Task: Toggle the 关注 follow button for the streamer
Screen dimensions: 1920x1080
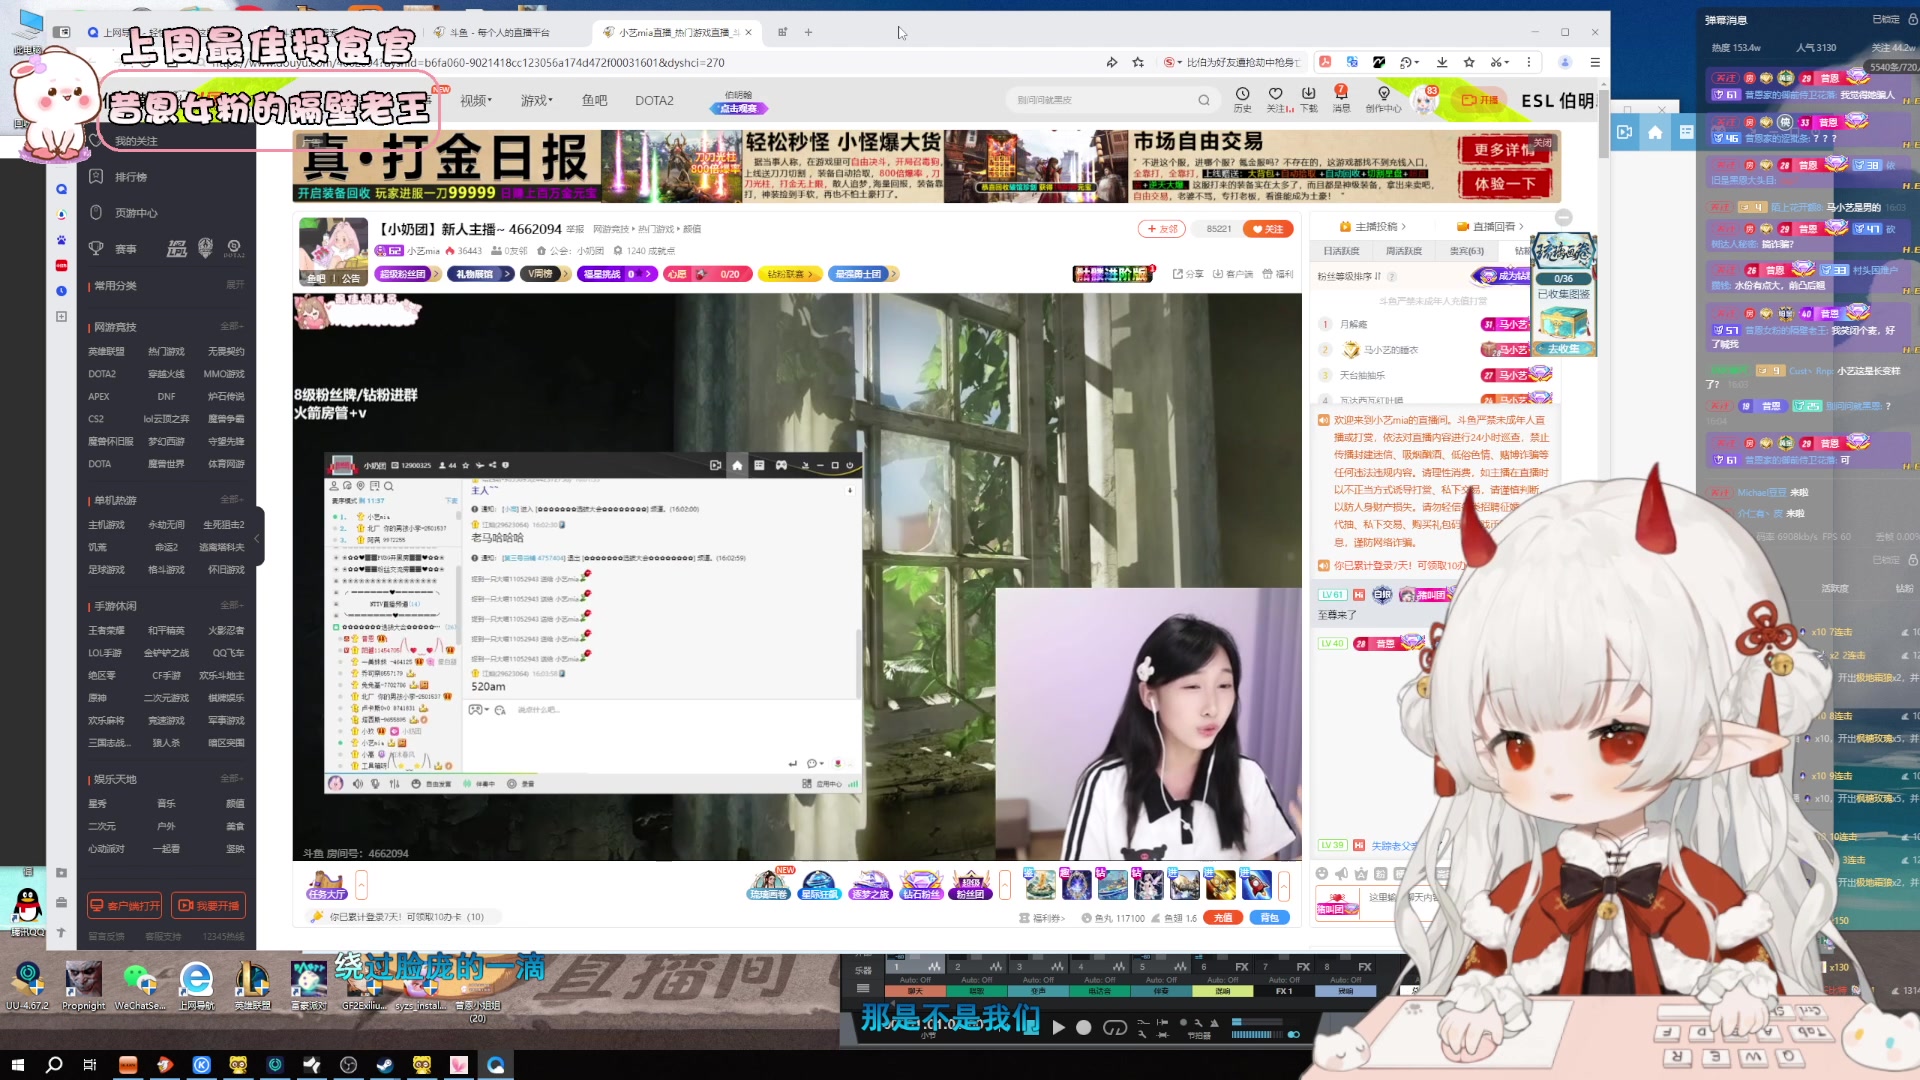Action: 1268,229
